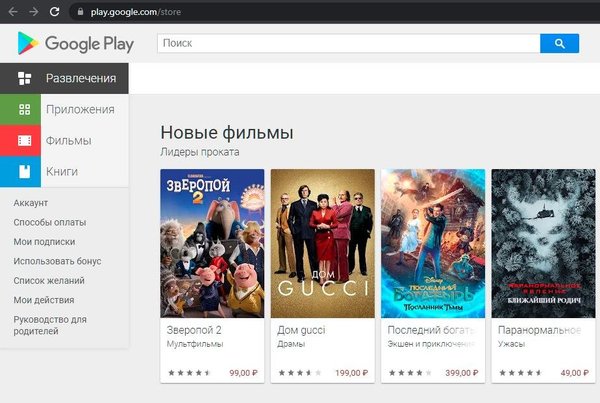Open the Зверопой 2 movie poster
Screen dimensions: 600x403
tap(212, 243)
